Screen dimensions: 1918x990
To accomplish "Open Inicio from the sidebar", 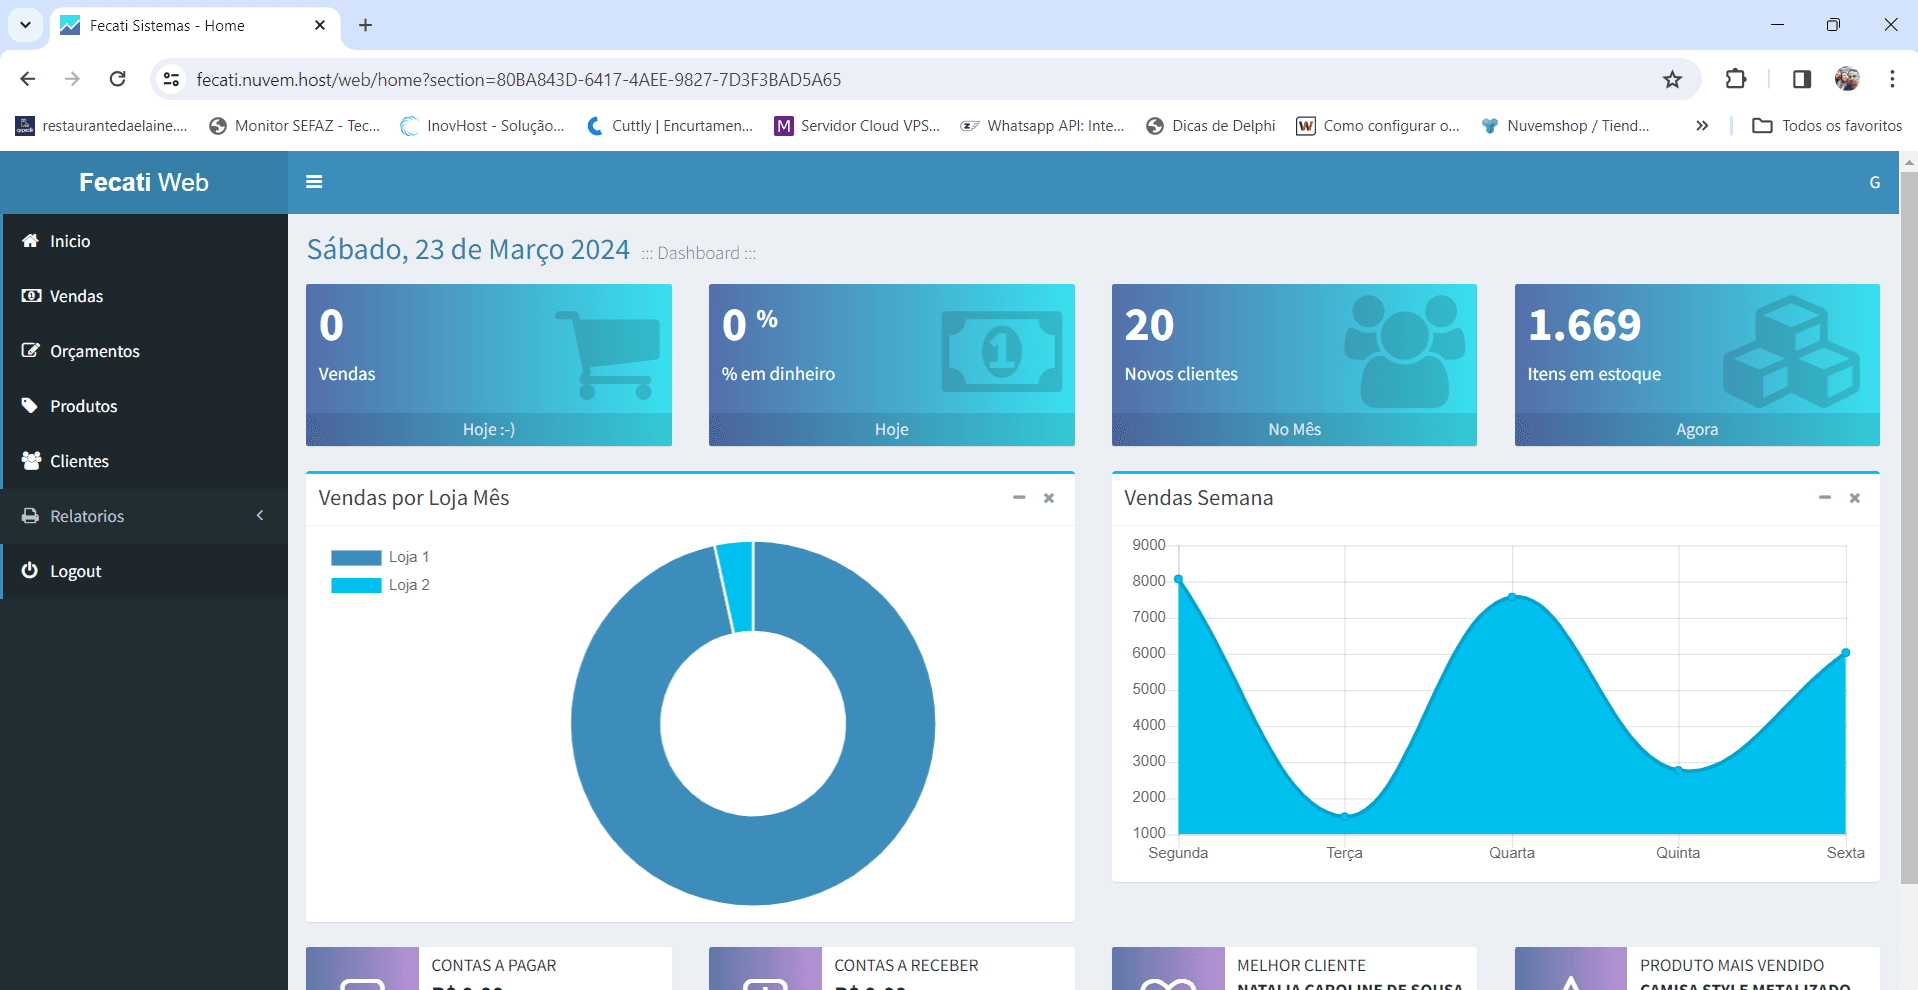I will click(70, 241).
